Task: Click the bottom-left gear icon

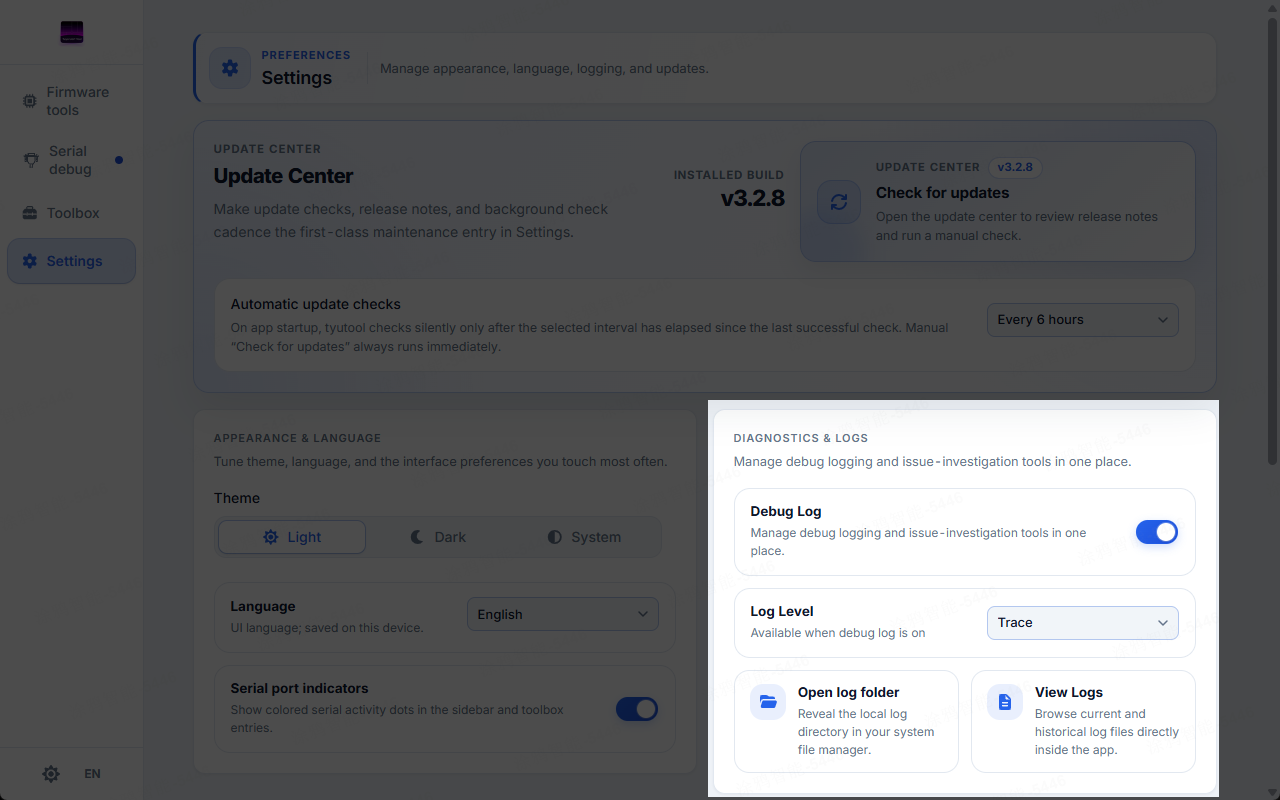Action: click(x=51, y=774)
